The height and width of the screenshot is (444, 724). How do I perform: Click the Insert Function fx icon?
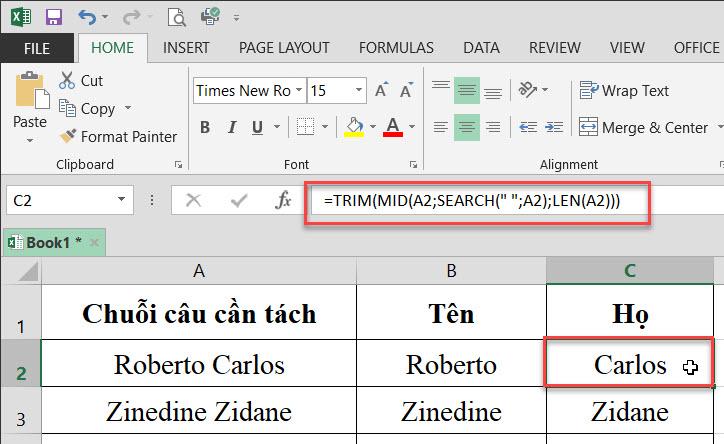[283, 200]
